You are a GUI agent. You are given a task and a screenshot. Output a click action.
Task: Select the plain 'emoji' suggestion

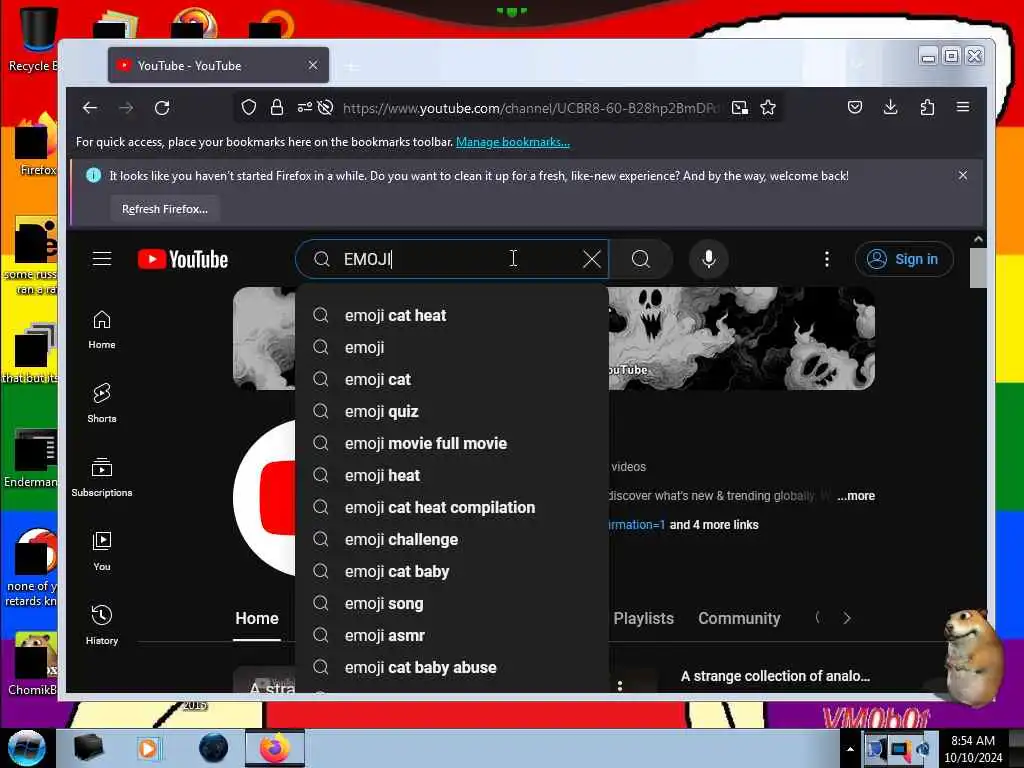452,347
